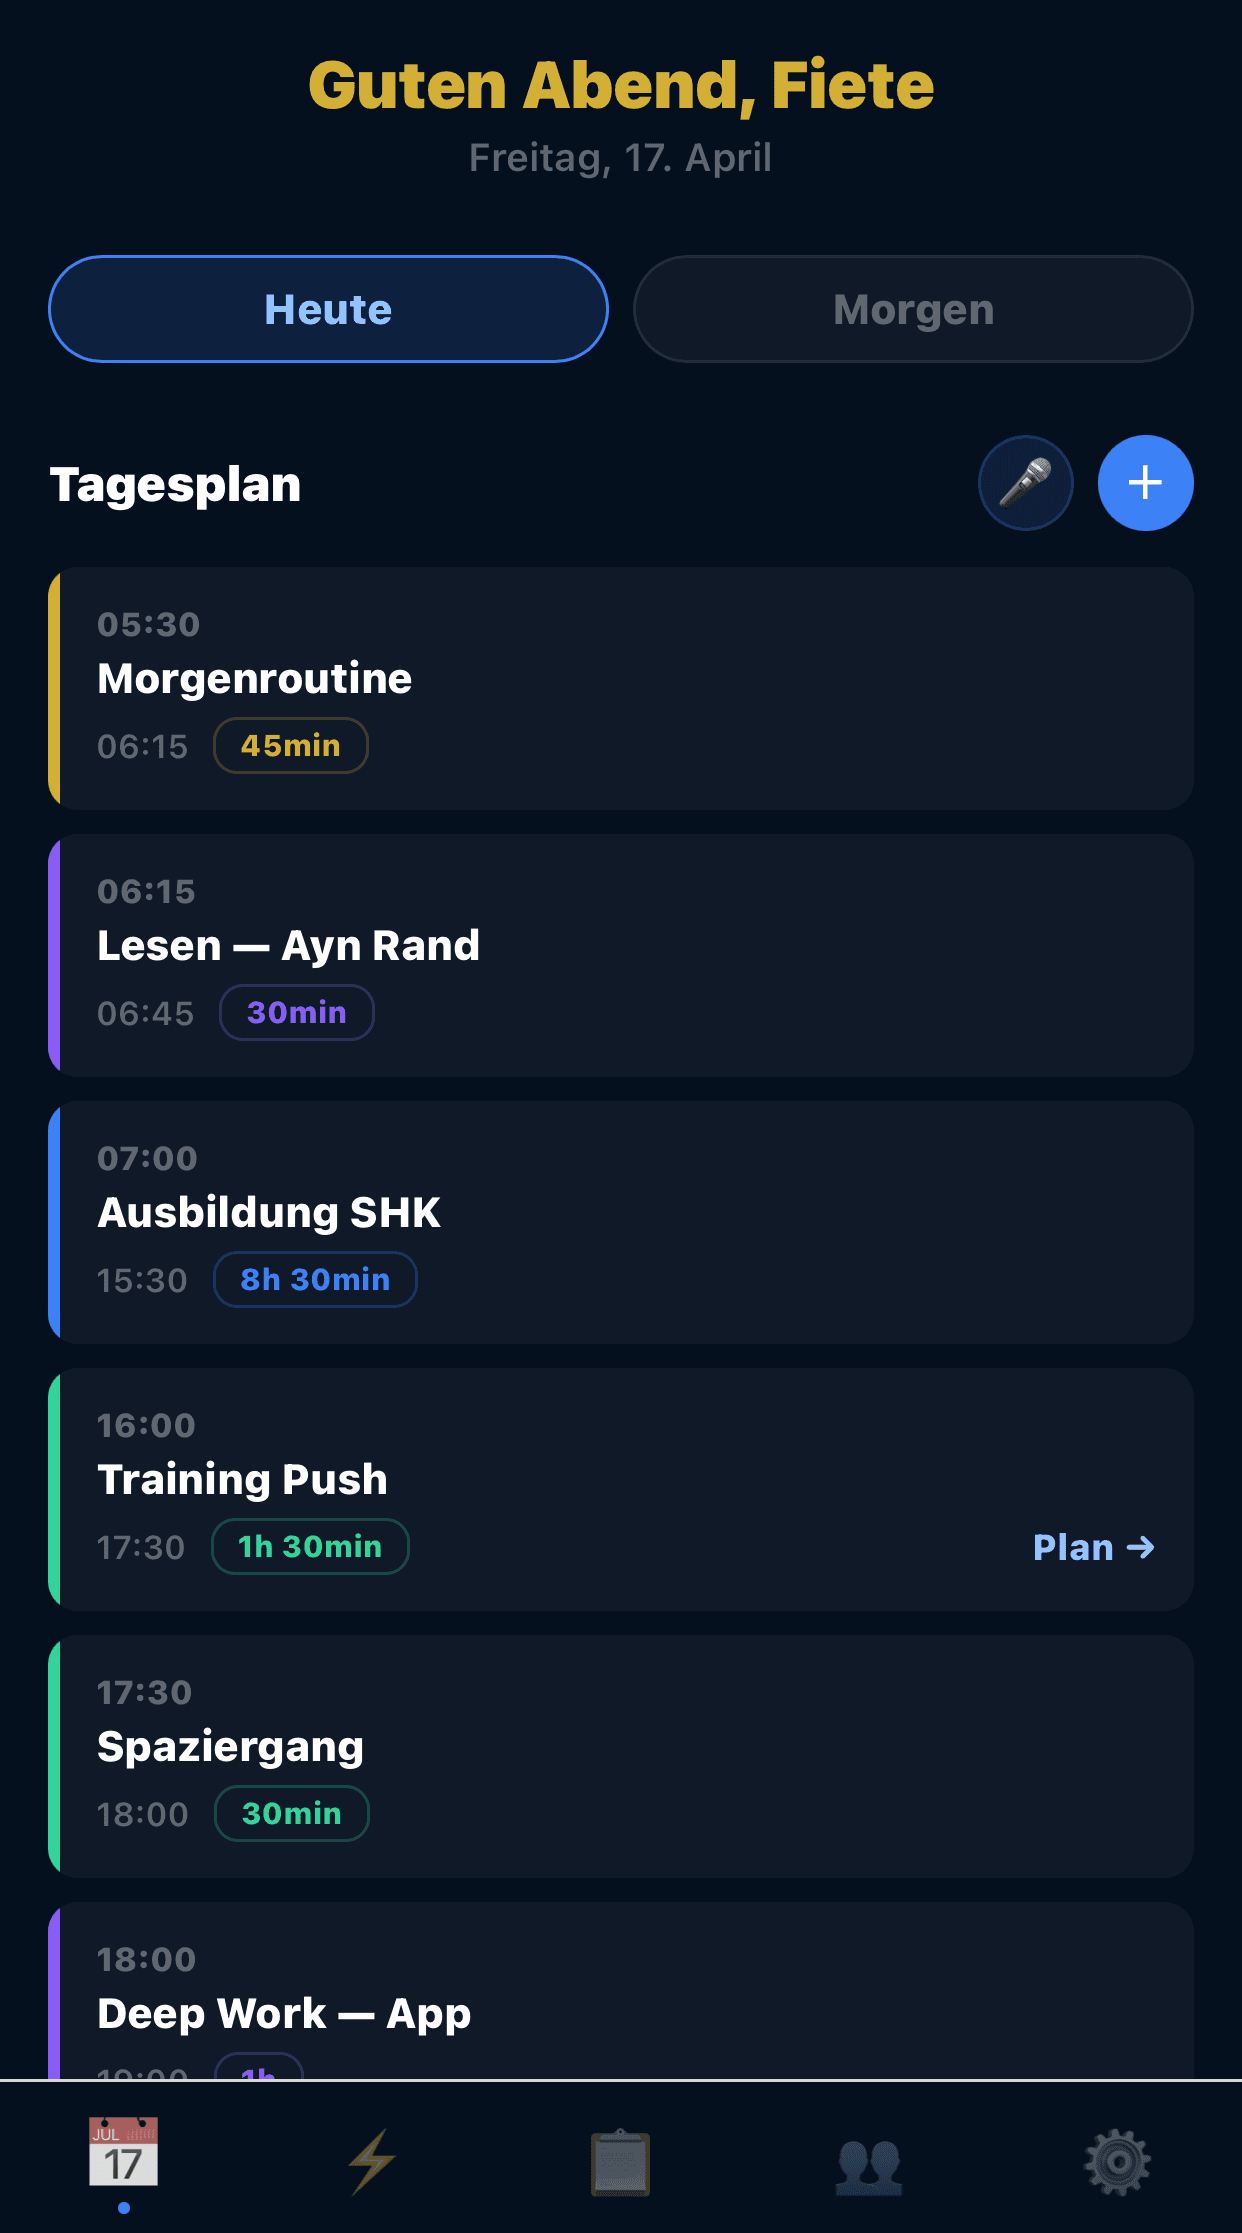The width and height of the screenshot is (1242, 2233).
Task: Tap the 8h 30min duration badge
Action: click(x=315, y=1280)
